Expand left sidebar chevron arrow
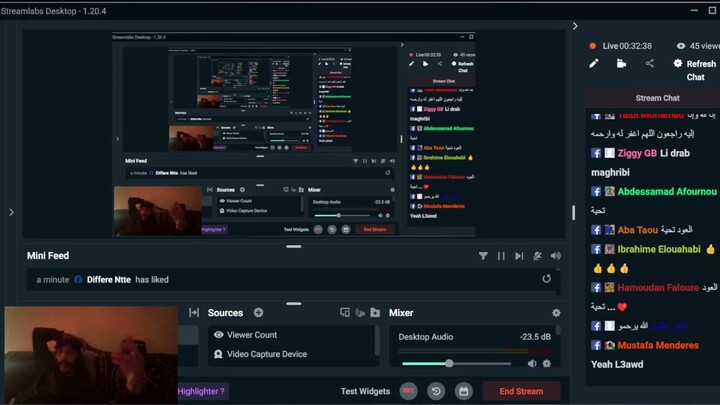 tap(11, 212)
